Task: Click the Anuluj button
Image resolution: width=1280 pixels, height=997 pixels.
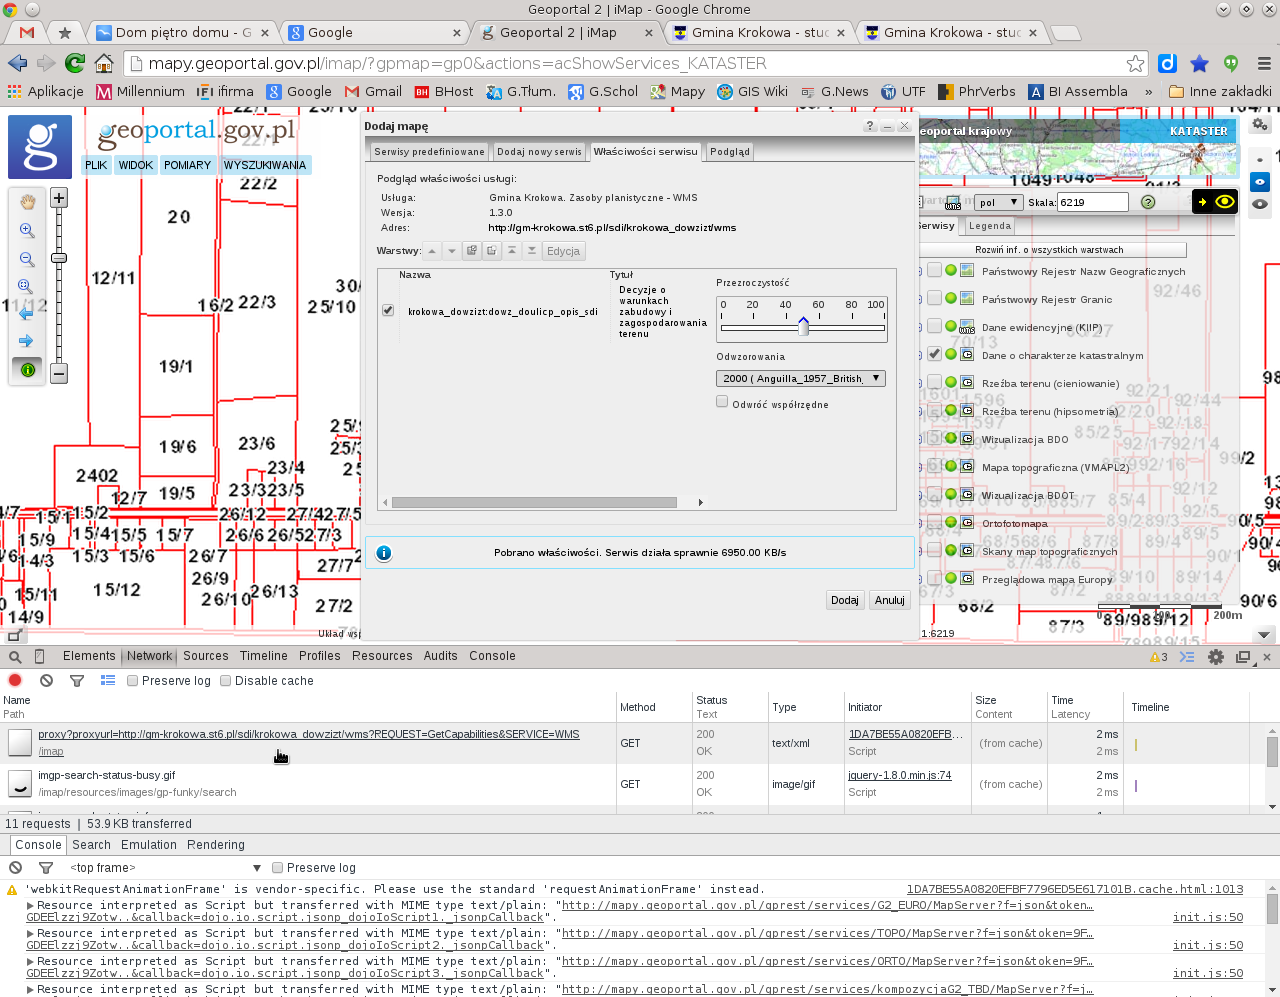Action: point(890,600)
